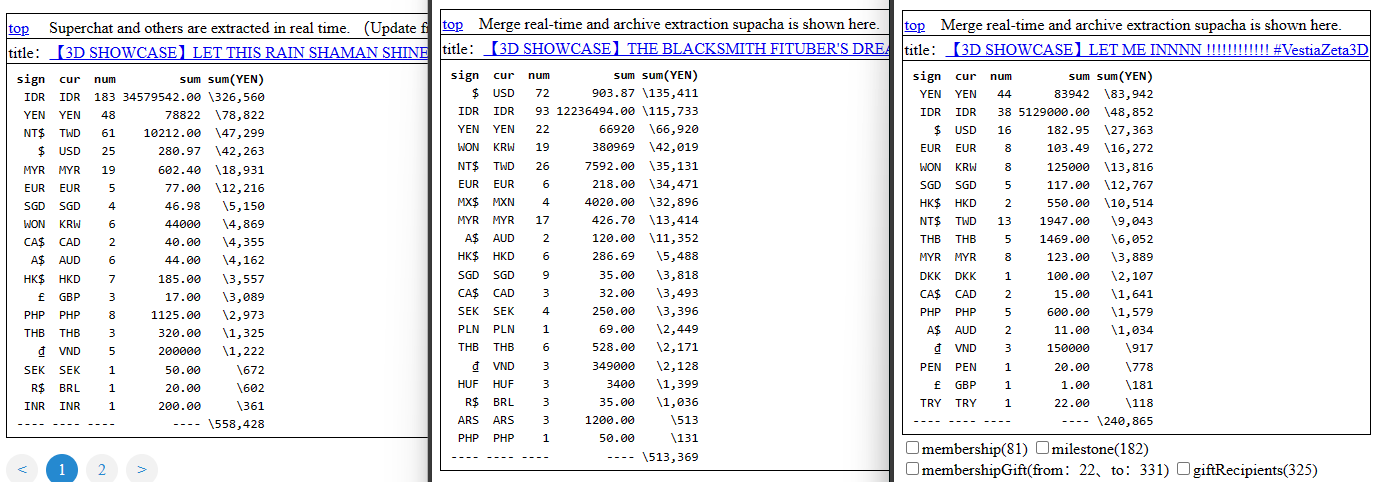Enable the membership(81) checkbox

click(912, 448)
